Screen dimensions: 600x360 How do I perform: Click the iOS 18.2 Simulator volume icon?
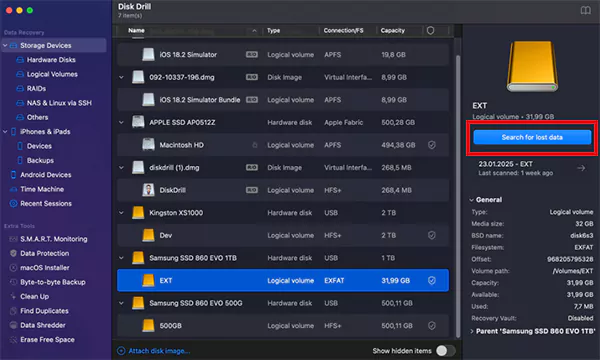(148, 55)
